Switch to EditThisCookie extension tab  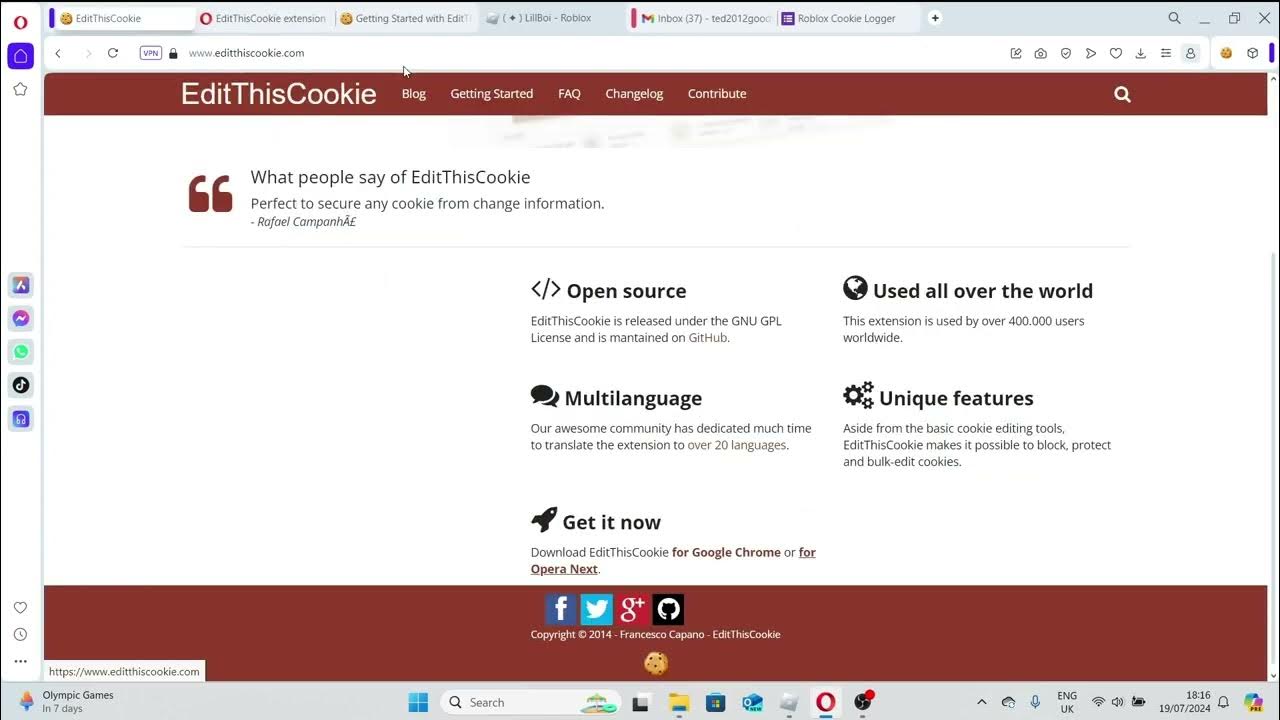pyautogui.click(x=263, y=18)
